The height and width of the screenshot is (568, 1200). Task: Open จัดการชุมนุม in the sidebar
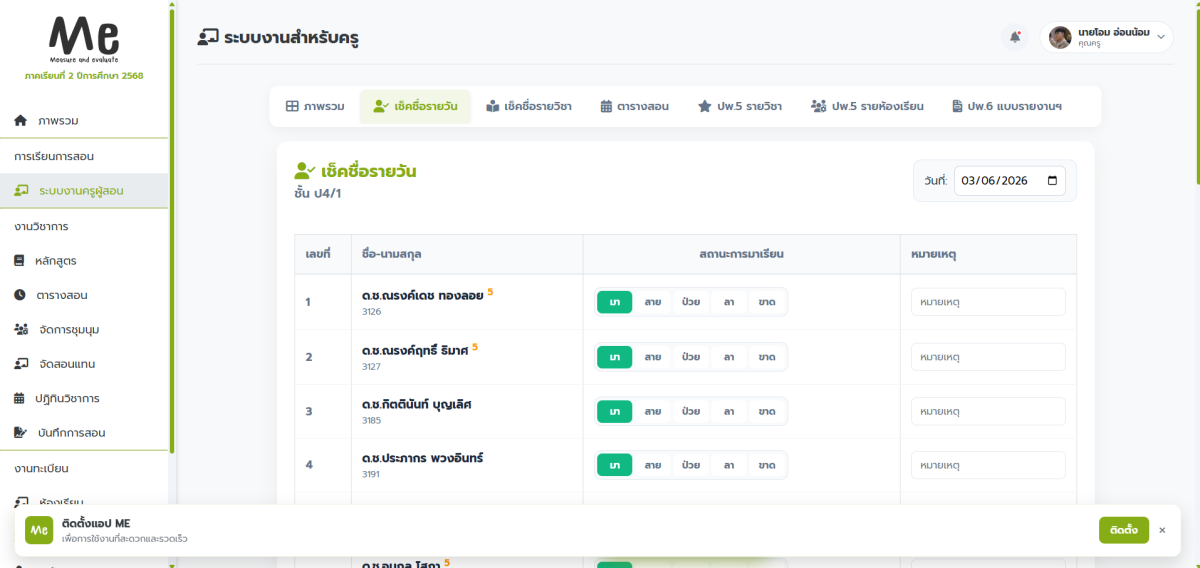click(x=85, y=329)
